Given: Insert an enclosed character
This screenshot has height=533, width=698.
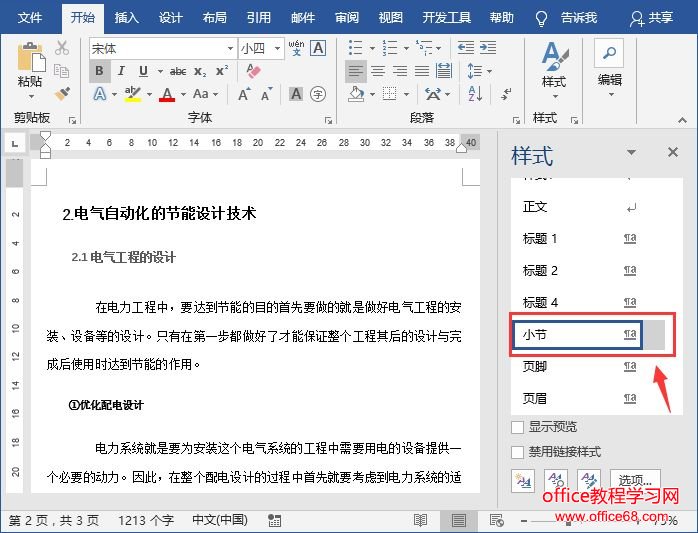Looking at the screenshot, I should click(x=317, y=94).
